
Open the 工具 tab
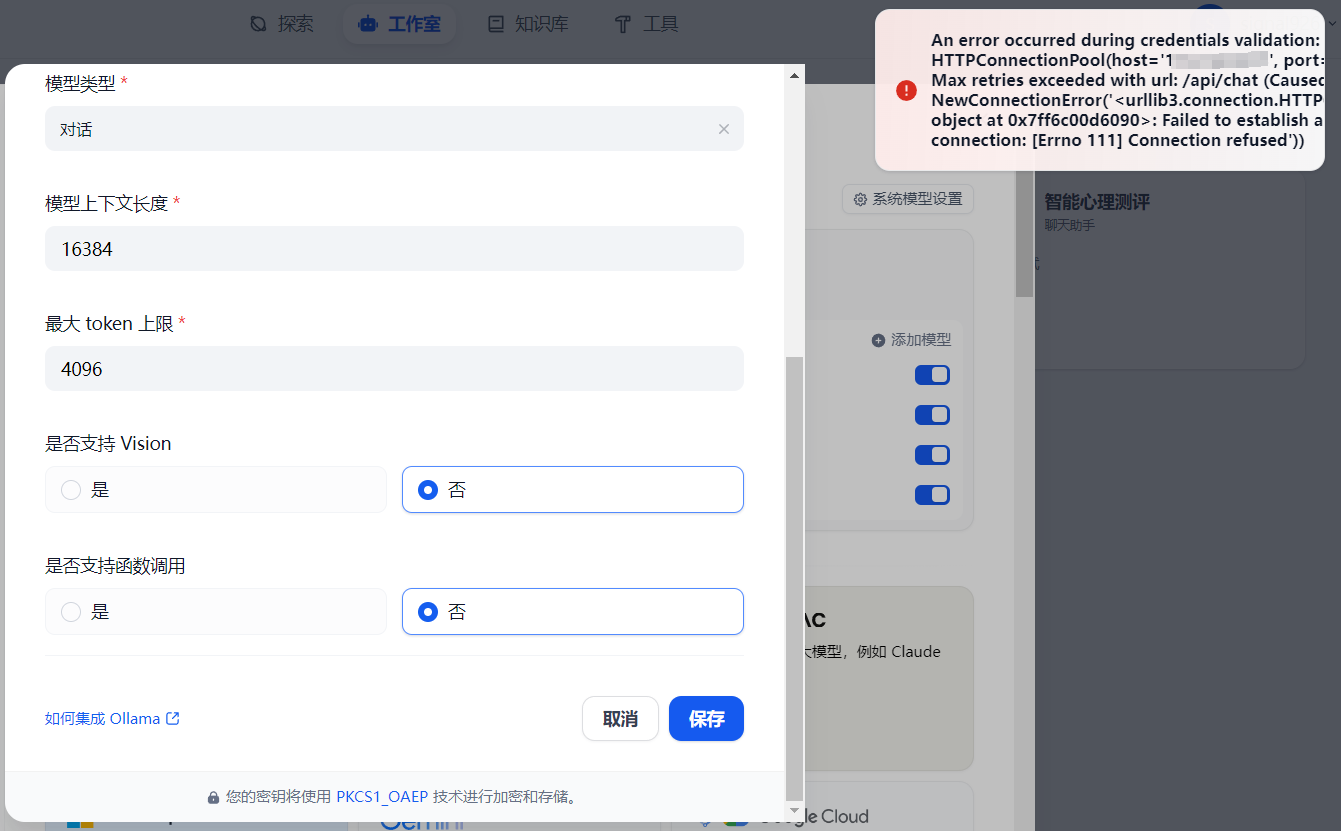point(646,24)
